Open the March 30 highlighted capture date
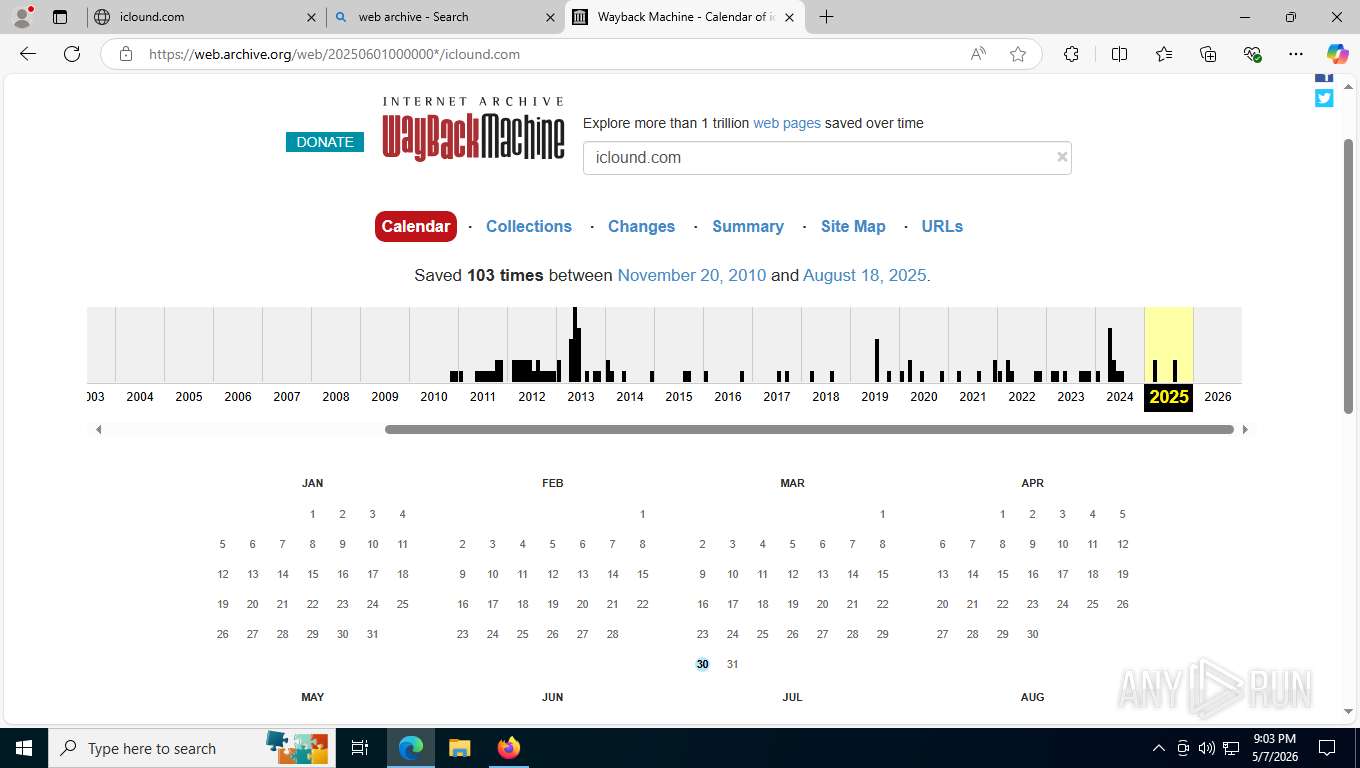The width and height of the screenshot is (1360, 768). click(x=703, y=664)
